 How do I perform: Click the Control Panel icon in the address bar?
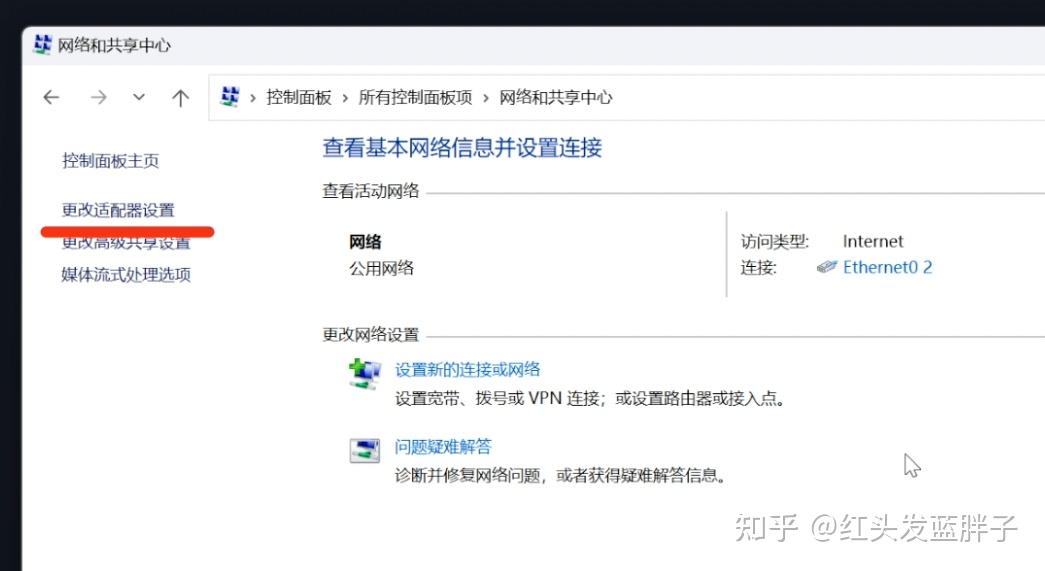[x=230, y=96]
